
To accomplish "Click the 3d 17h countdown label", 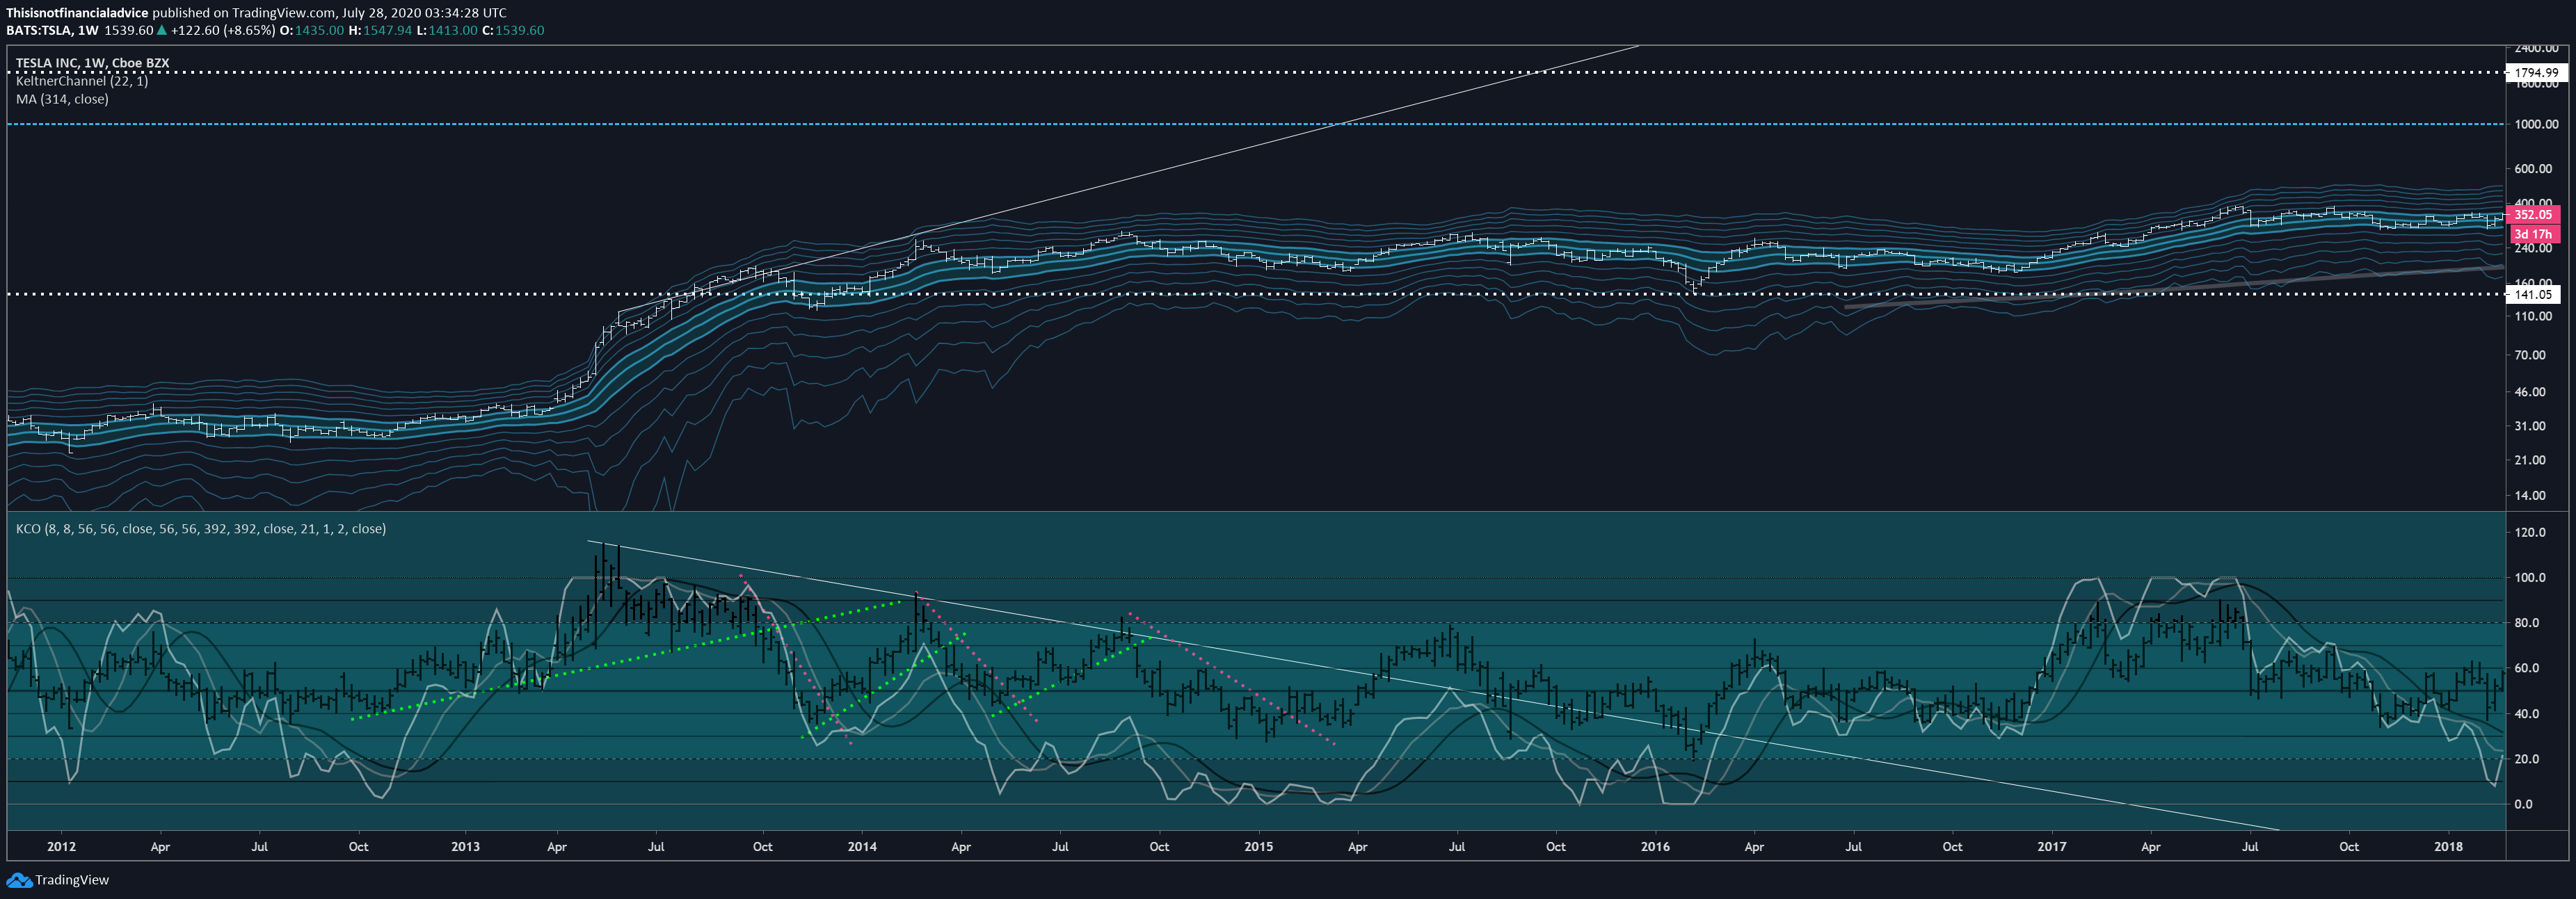I will click(x=2533, y=234).
